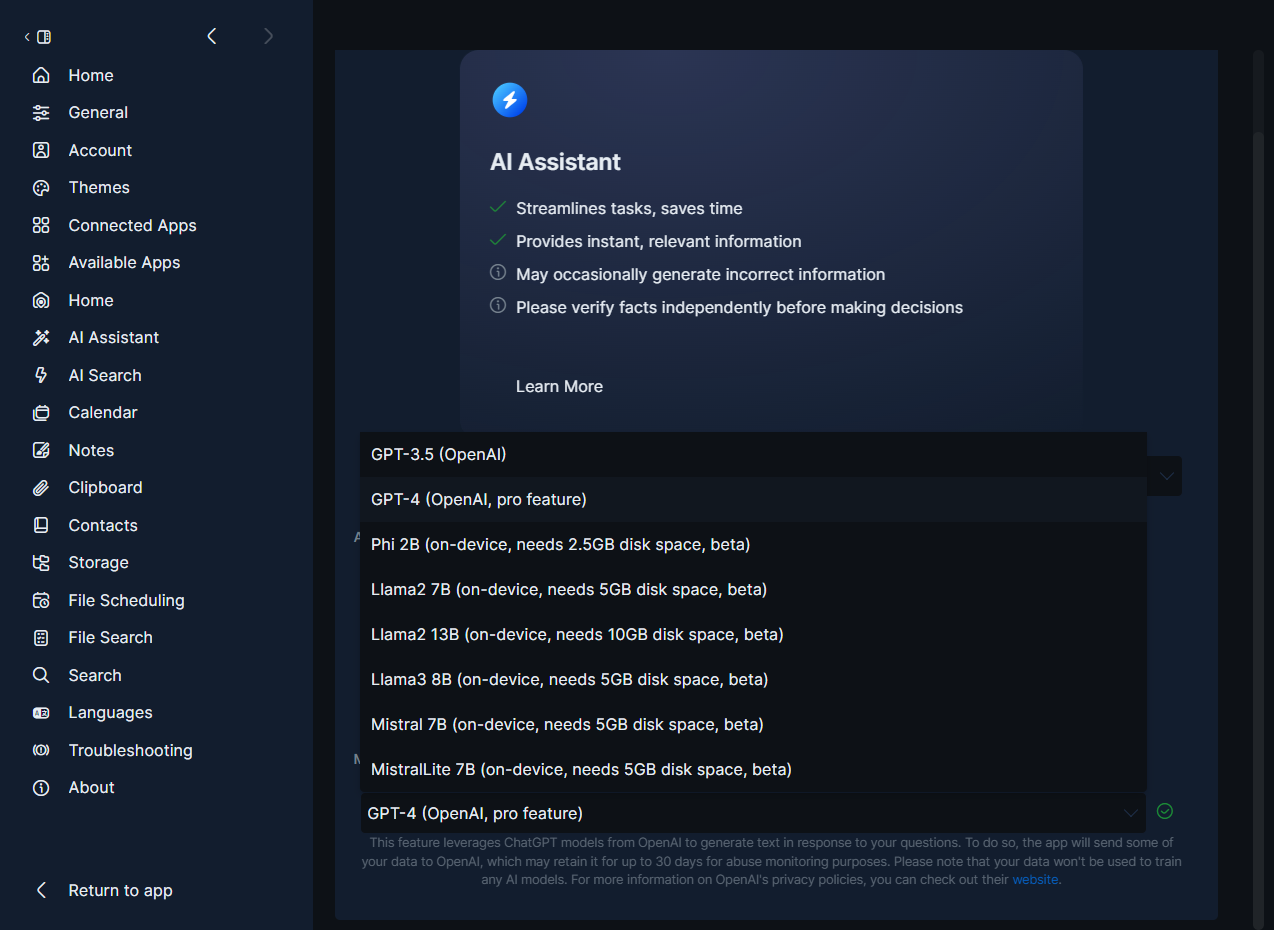Open the Languages settings icon

click(40, 712)
